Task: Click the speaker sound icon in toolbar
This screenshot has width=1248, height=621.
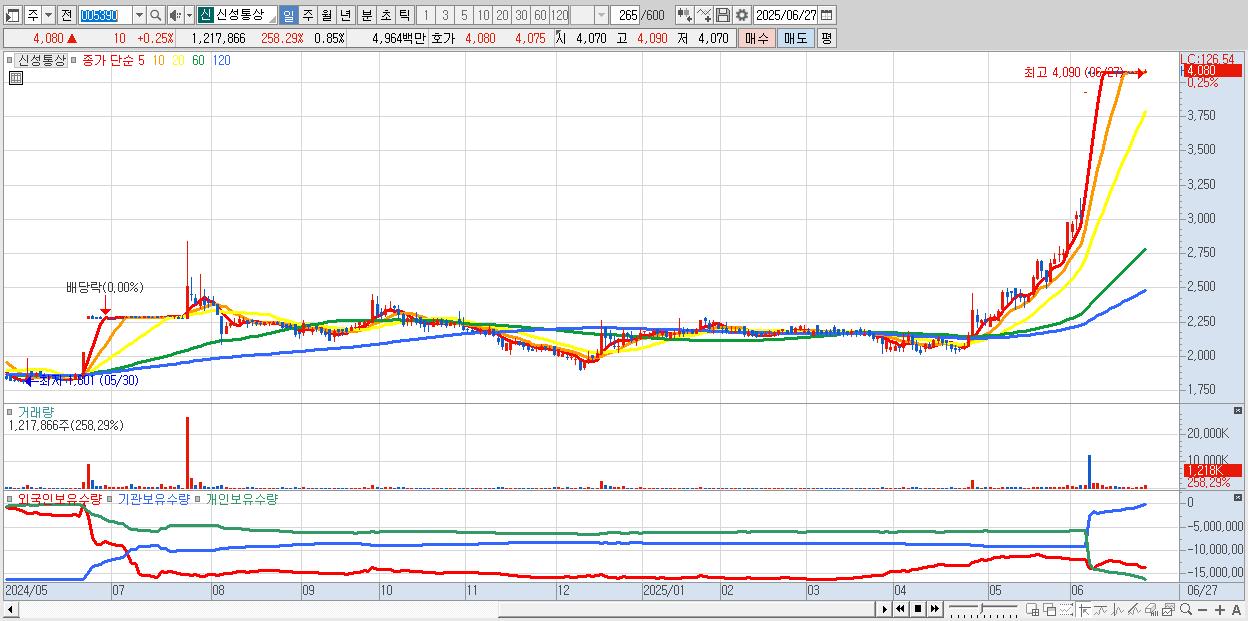Action: [175, 15]
